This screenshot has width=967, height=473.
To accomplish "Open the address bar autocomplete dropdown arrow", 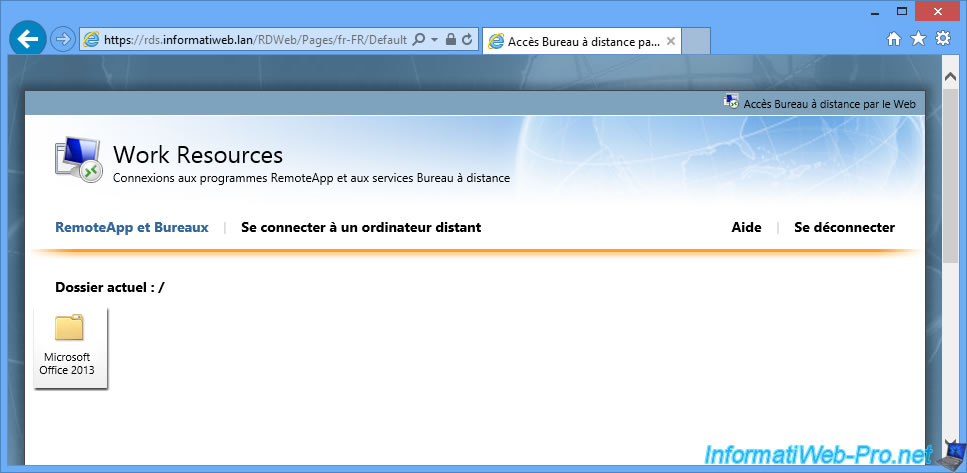I will (x=434, y=40).
